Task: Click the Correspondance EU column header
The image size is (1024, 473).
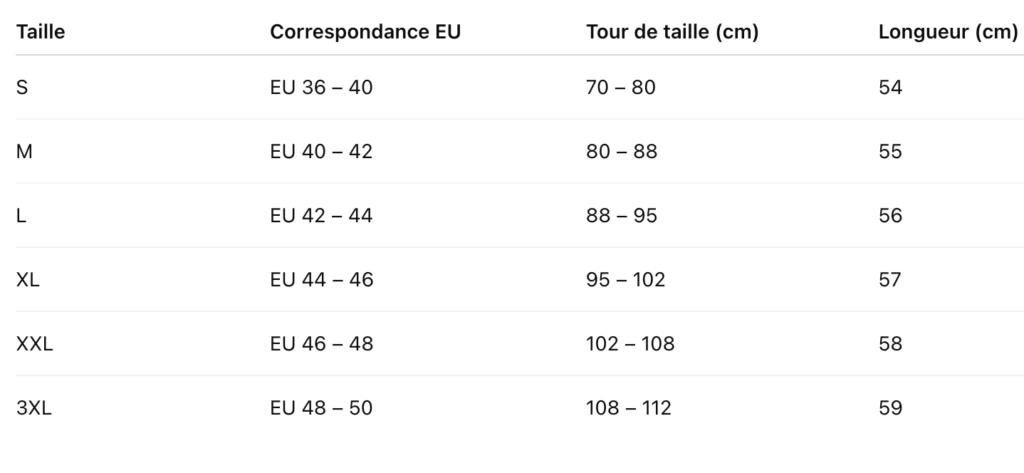Action: [365, 31]
